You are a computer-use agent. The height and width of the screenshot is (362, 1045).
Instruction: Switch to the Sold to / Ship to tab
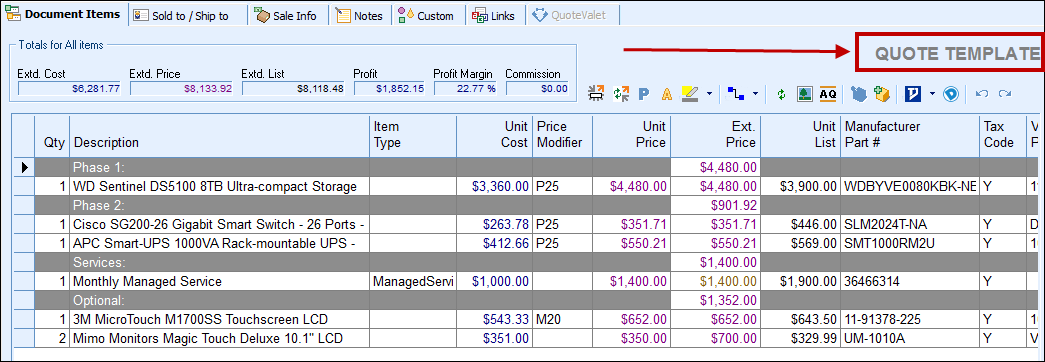point(189,16)
